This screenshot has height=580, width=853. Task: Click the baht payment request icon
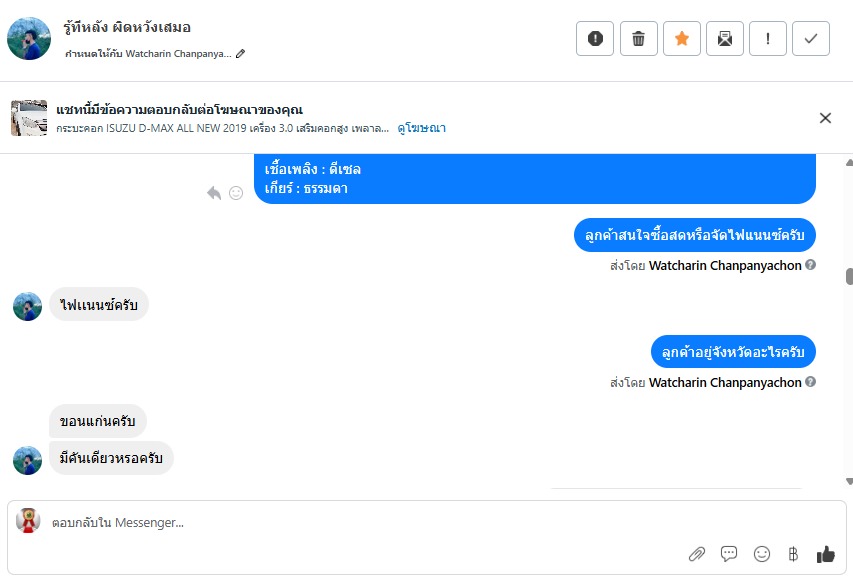click(793, 554)
